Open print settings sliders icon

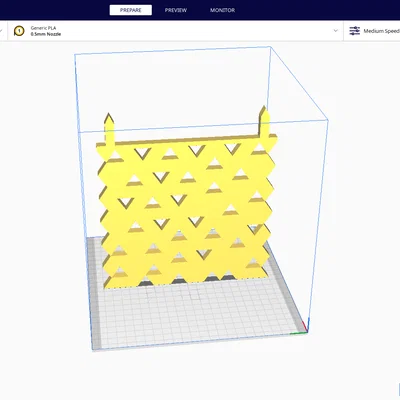pyautogui.click(x=354, y=31)
